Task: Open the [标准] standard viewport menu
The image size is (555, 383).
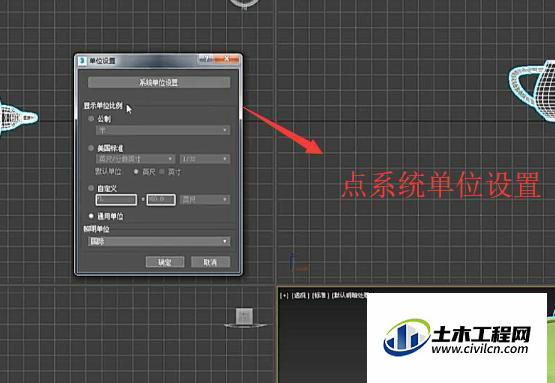Action: coord(321,295)
